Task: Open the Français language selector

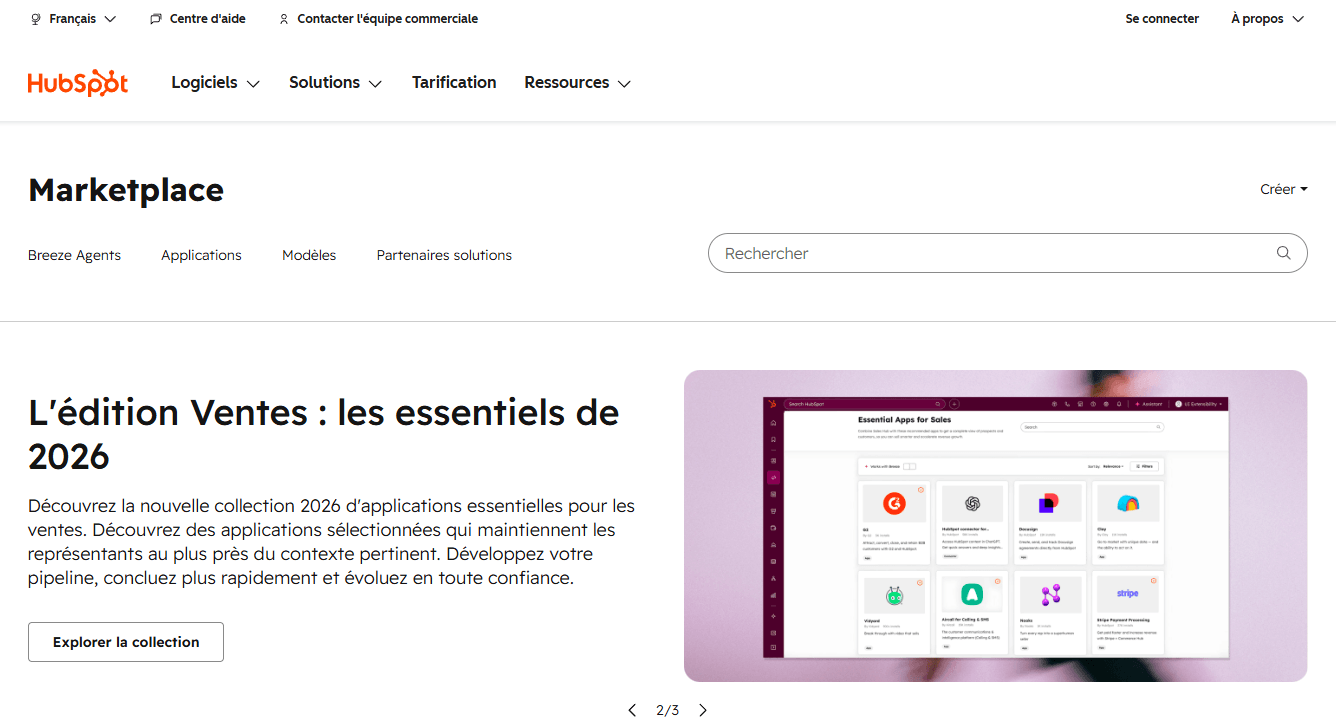Action: pos(73,19)
